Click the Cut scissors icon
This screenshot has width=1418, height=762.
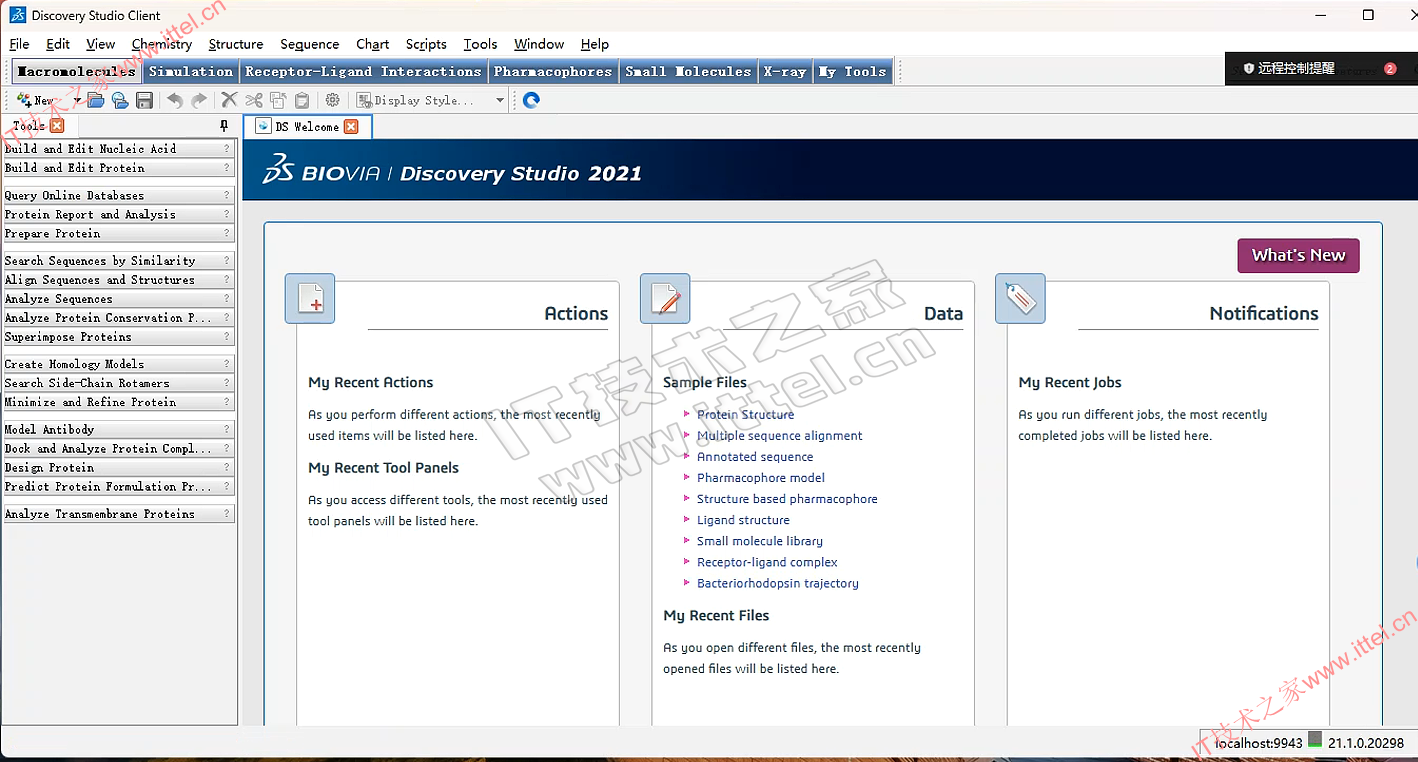(x=254, y=100)
